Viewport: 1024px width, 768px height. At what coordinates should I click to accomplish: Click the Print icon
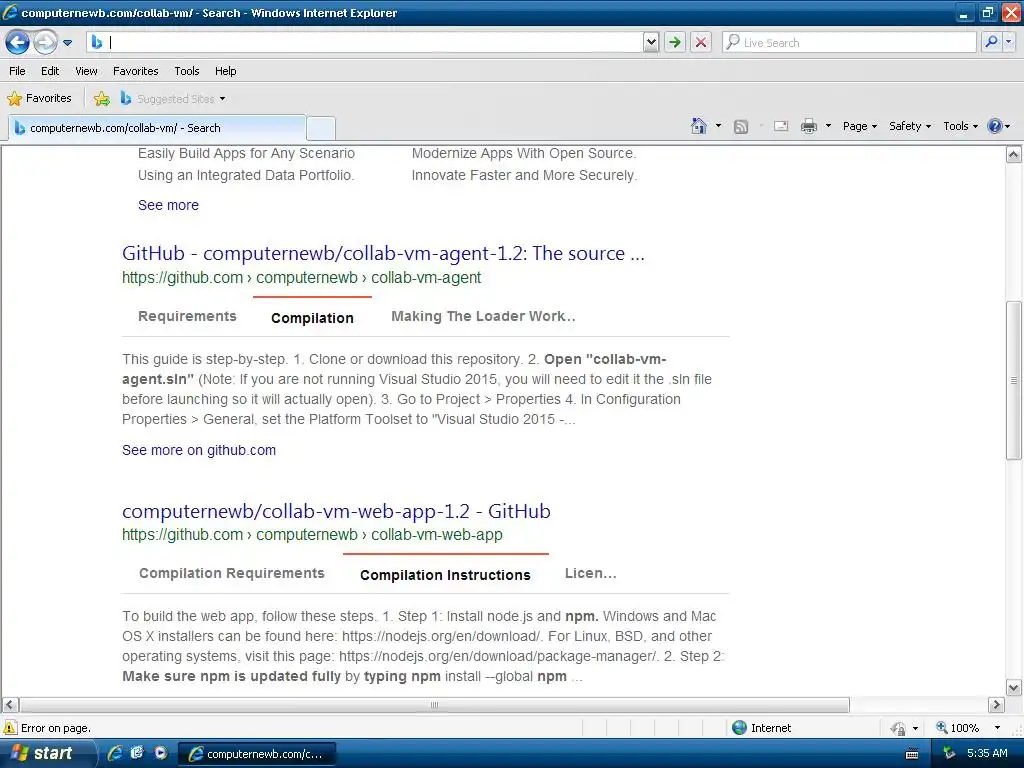click(x=808, y=126)
